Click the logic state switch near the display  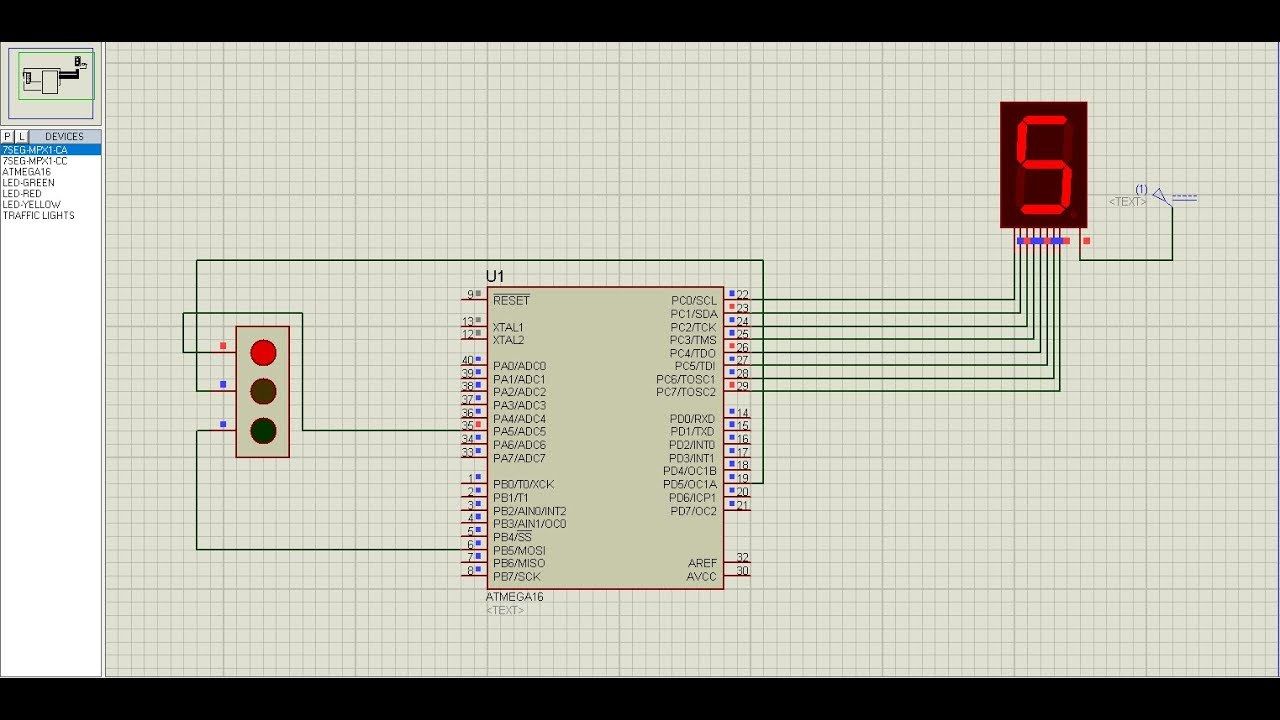(x=1160, y=195)
